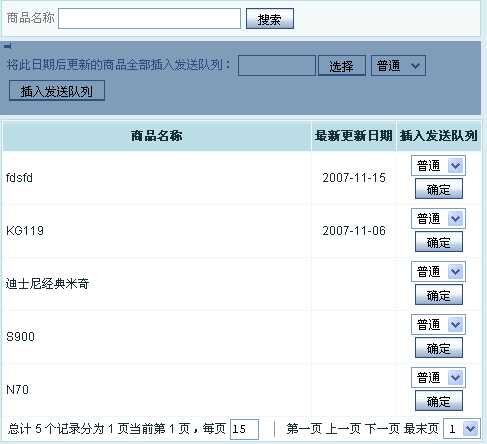Click the date input field for queue insertion
The height and width of the screenshot is (444, 487).
tap(277, 66)
